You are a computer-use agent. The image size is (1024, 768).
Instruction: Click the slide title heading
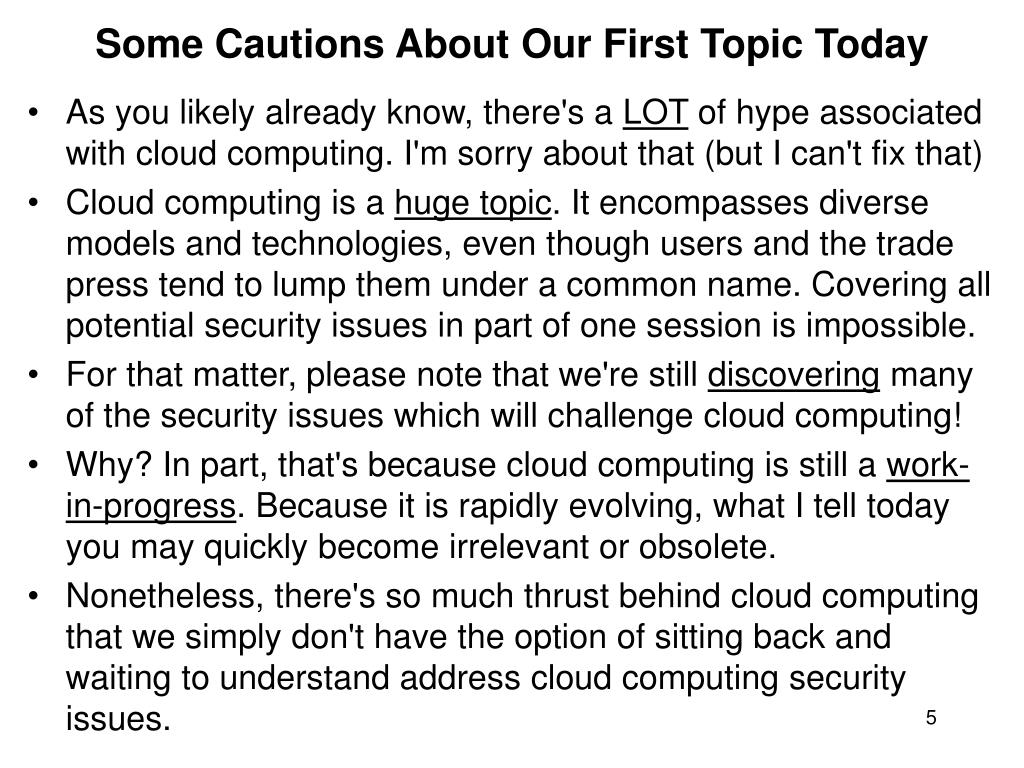click(511, 44)
